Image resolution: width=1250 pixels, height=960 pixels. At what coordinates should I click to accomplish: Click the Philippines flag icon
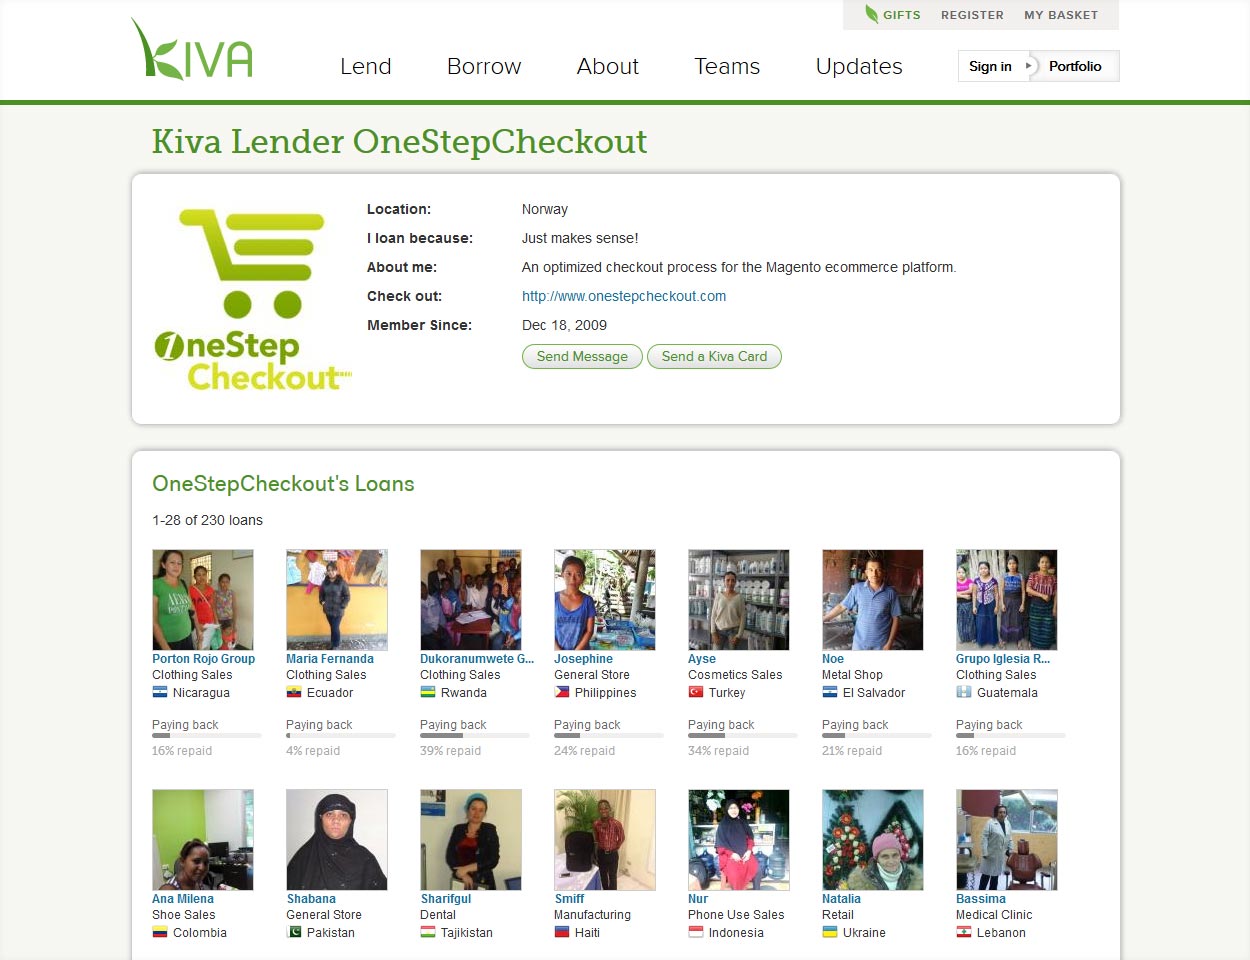coord(562,692)
